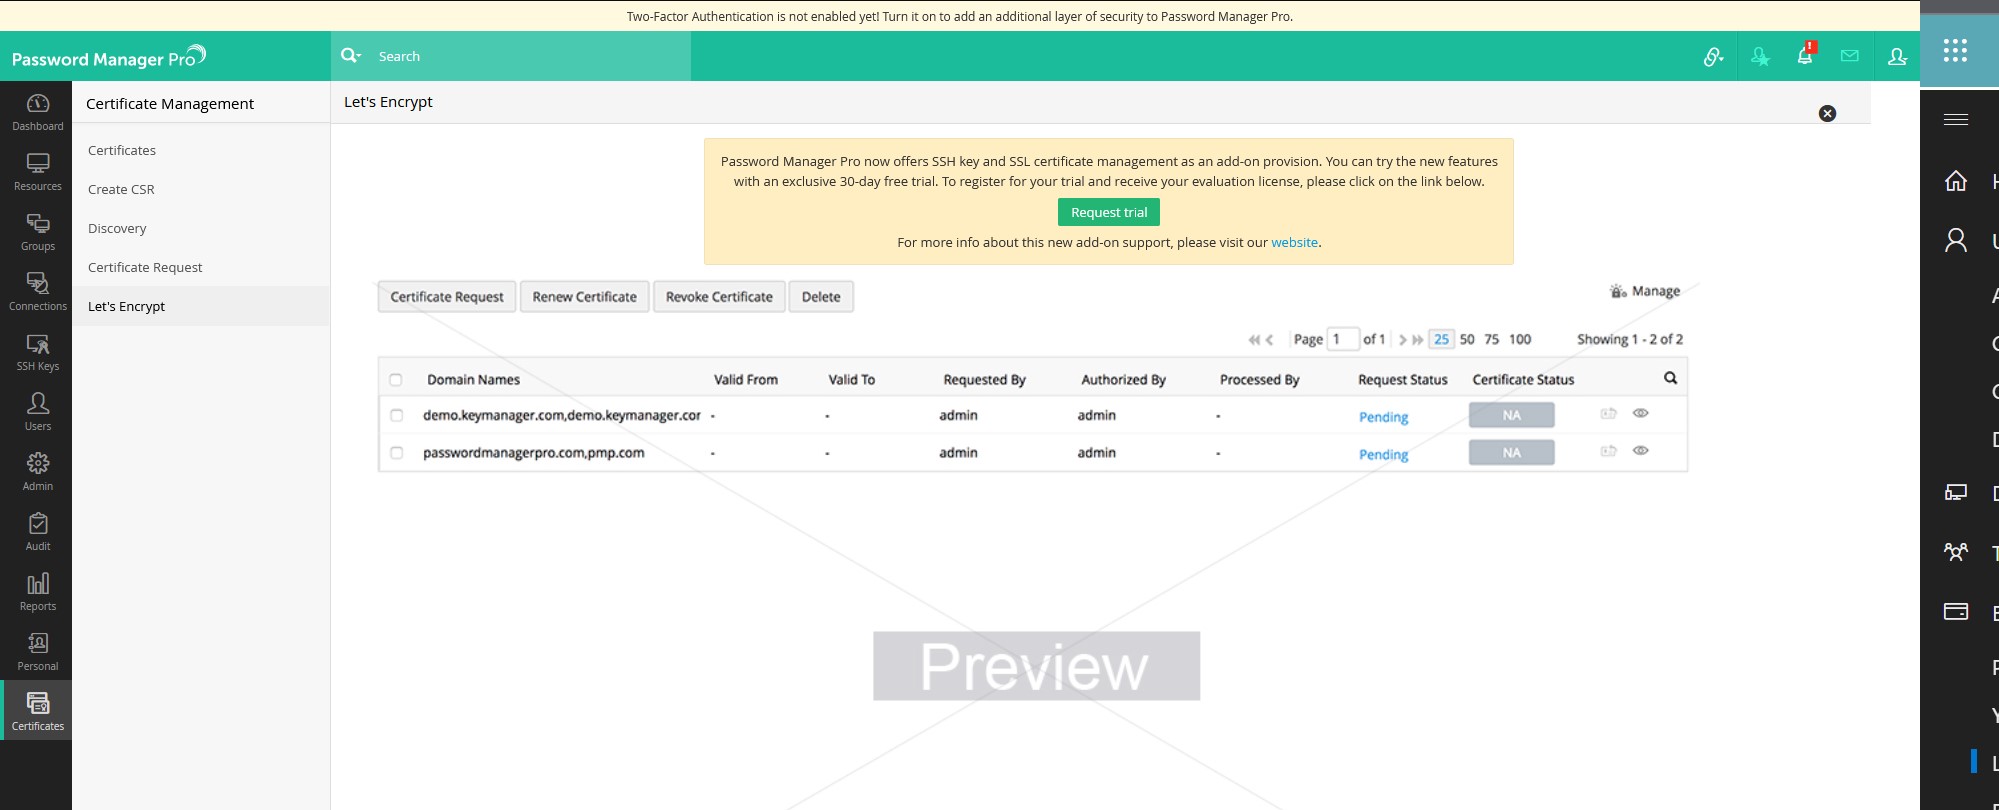
Task: Open the Resources section in sidebar
Action: [x=37, y=172]
